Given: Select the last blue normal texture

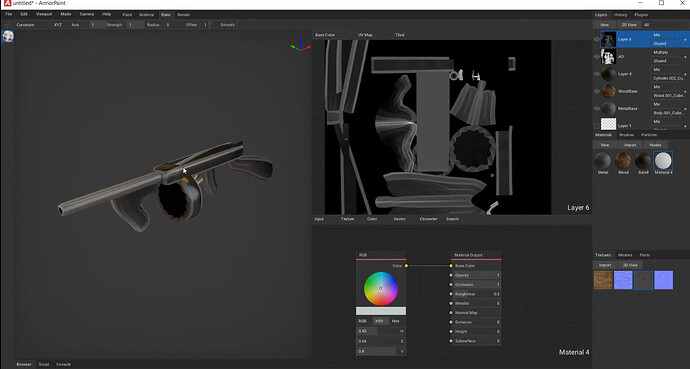Looking at the screenshot, I should (664, 280).
